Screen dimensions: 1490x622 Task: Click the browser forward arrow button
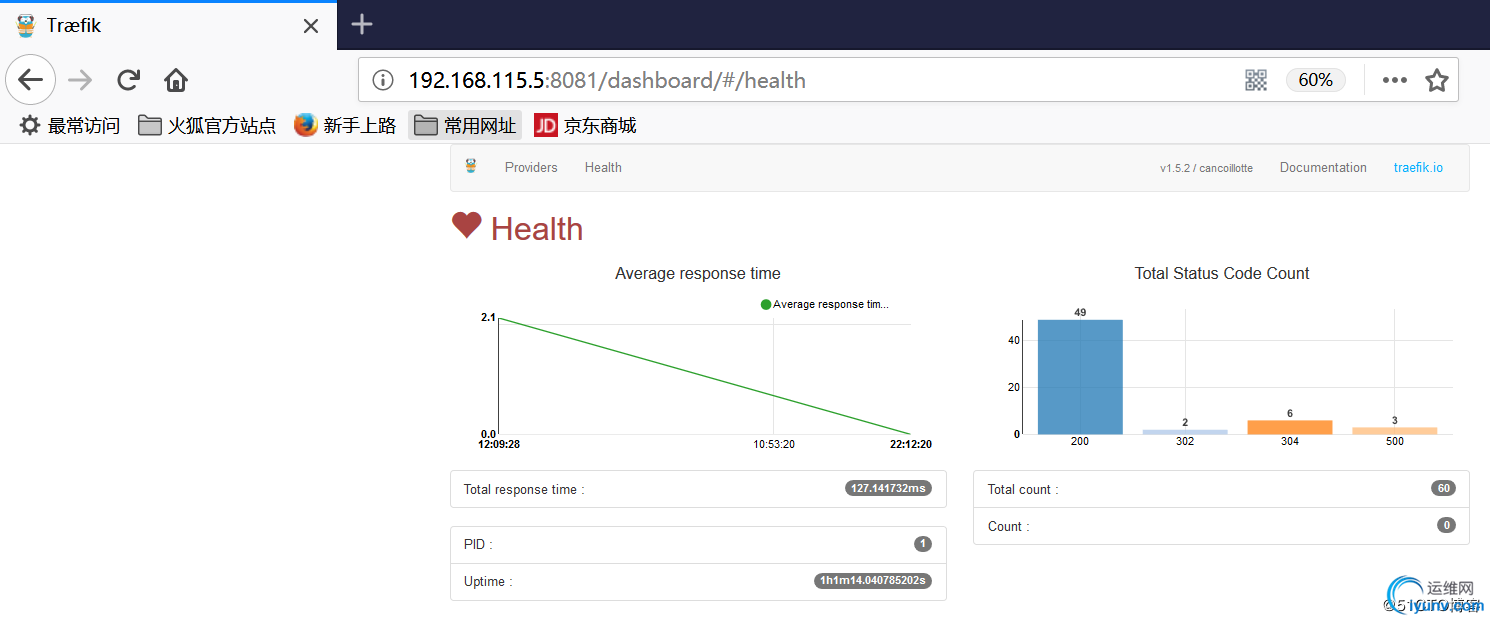click(x=80, y=80)
